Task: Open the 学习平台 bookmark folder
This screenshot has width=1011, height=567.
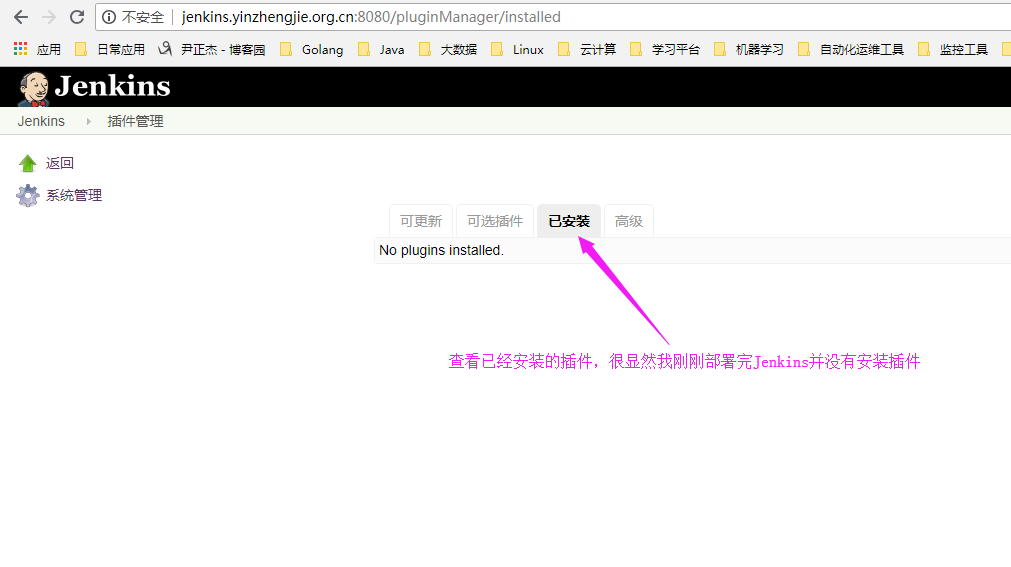Action: [665, 50]
